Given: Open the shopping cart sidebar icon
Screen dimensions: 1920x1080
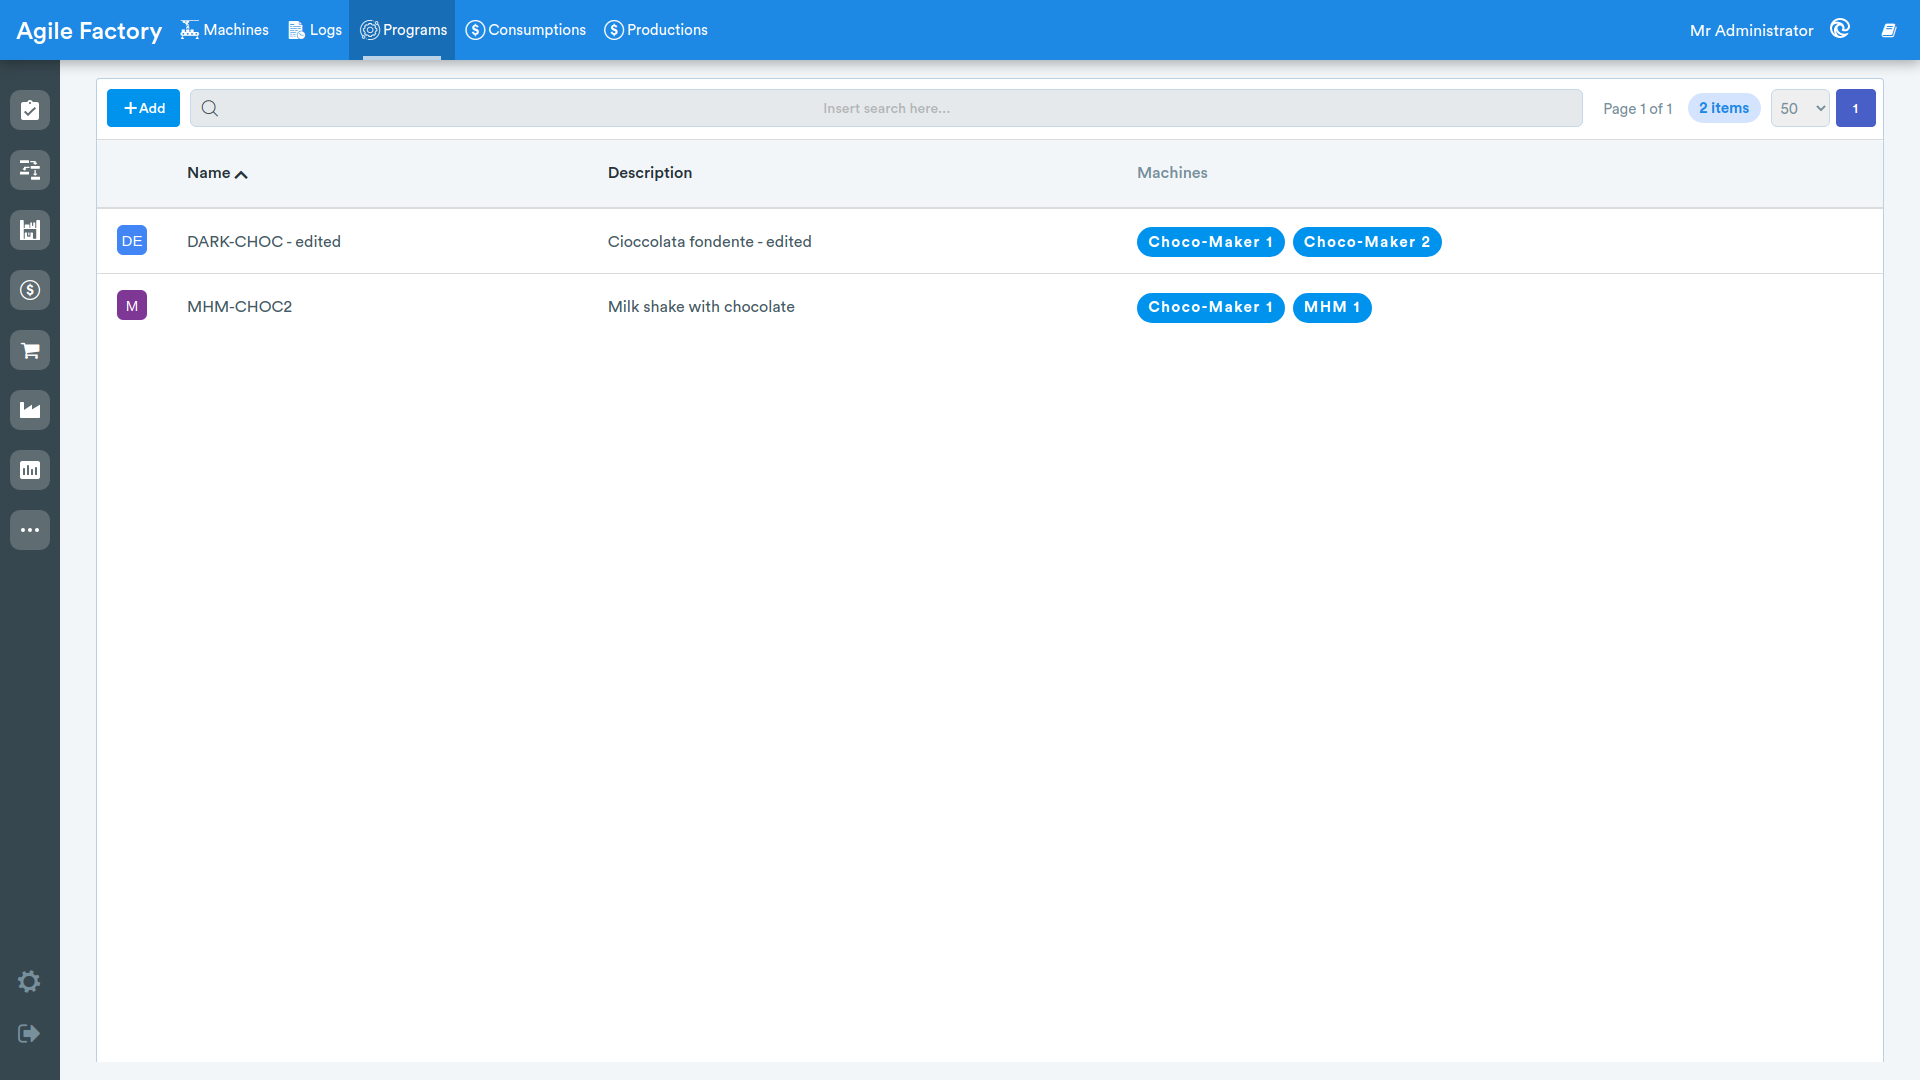Looking at the screenshot, I should 30,350.
